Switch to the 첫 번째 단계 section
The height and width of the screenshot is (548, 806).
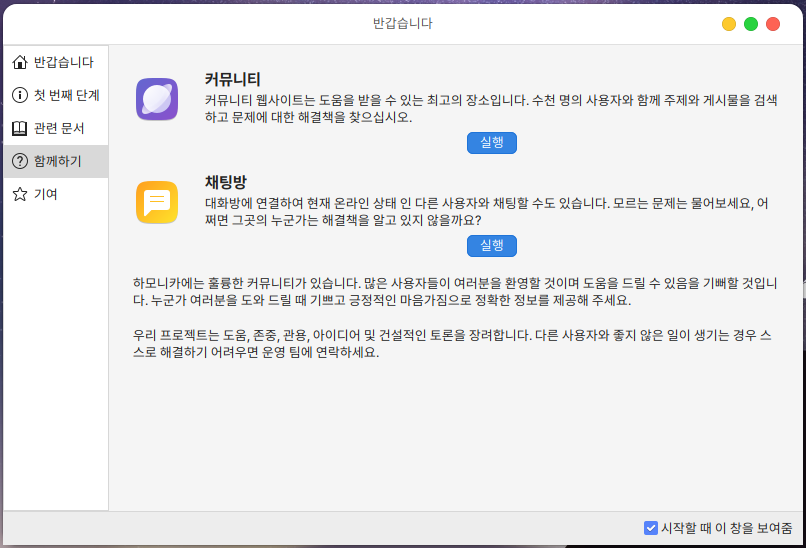[67, 95]
